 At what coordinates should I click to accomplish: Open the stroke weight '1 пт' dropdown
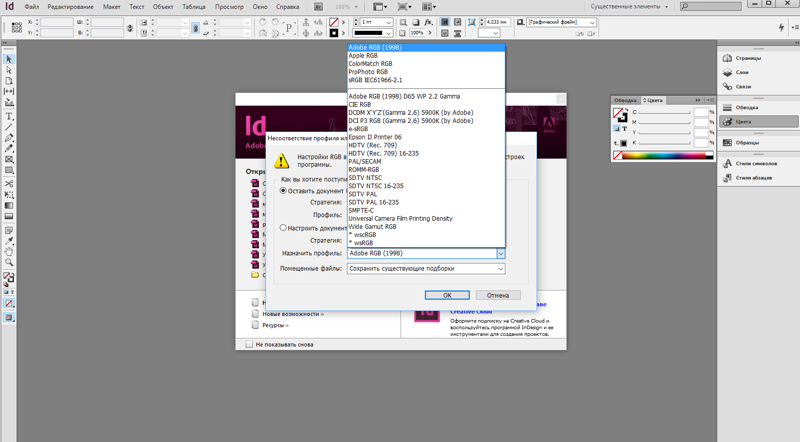point(389,22)
